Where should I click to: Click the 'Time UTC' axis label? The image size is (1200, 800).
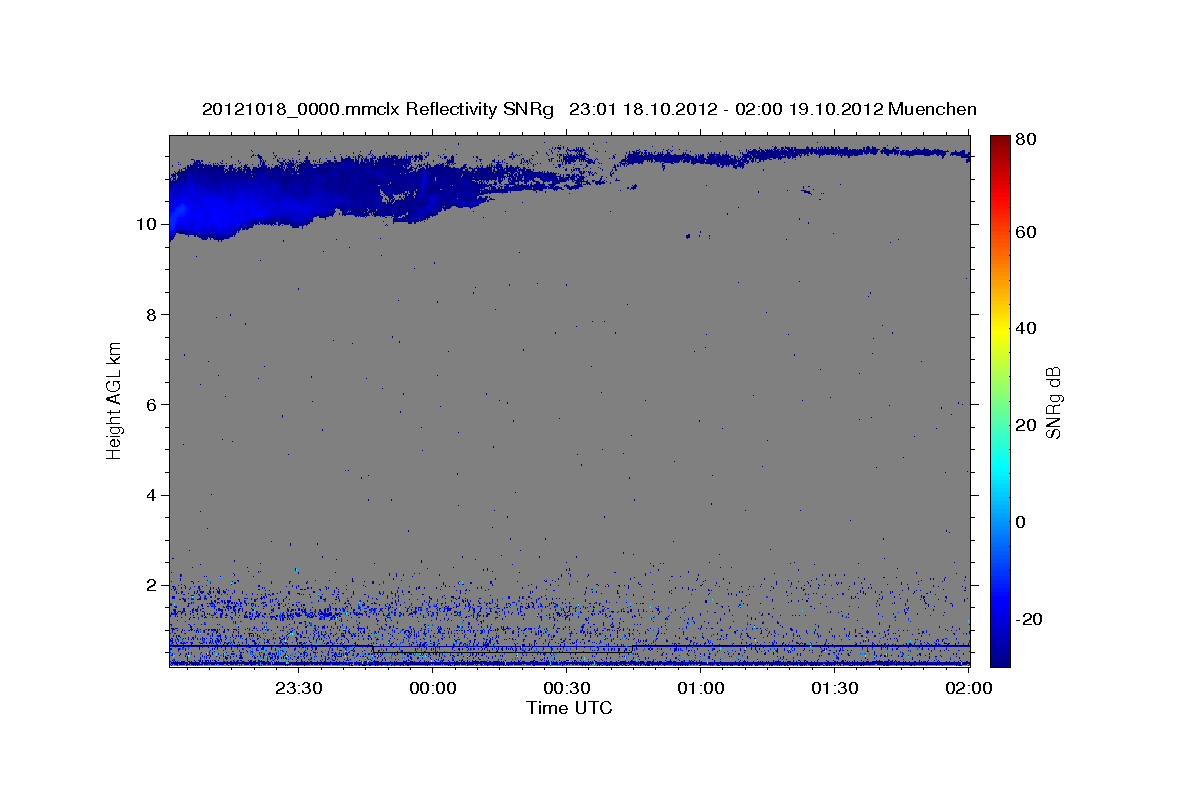(569, 708)
